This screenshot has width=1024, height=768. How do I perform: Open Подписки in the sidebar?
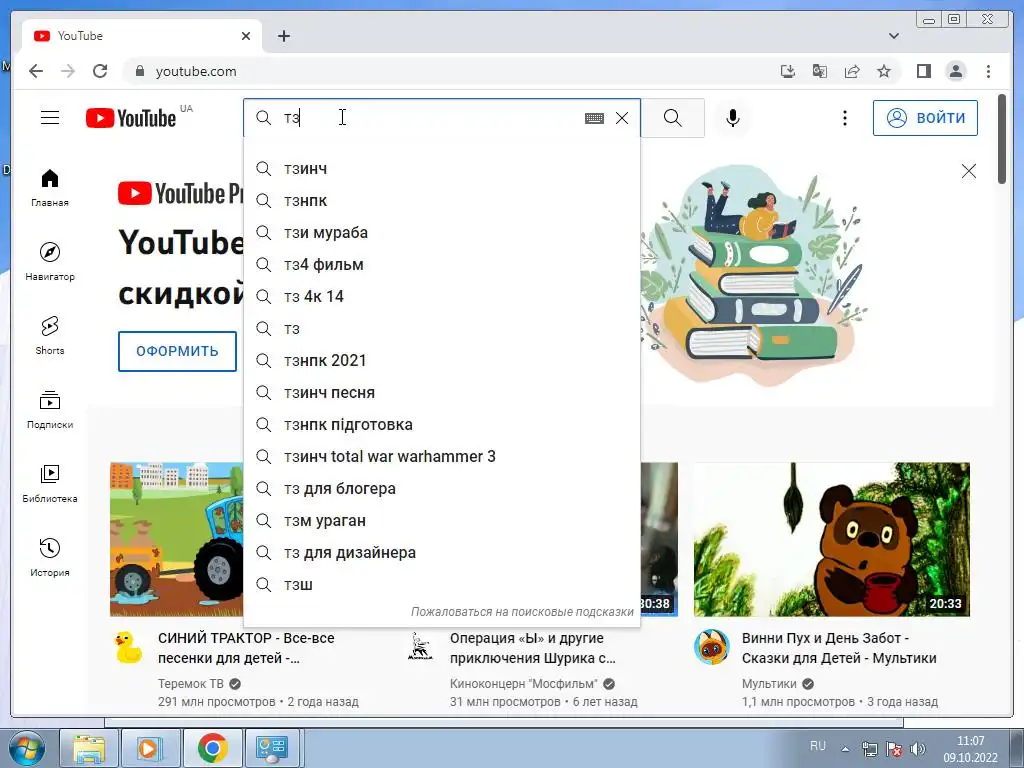[50, 410]
